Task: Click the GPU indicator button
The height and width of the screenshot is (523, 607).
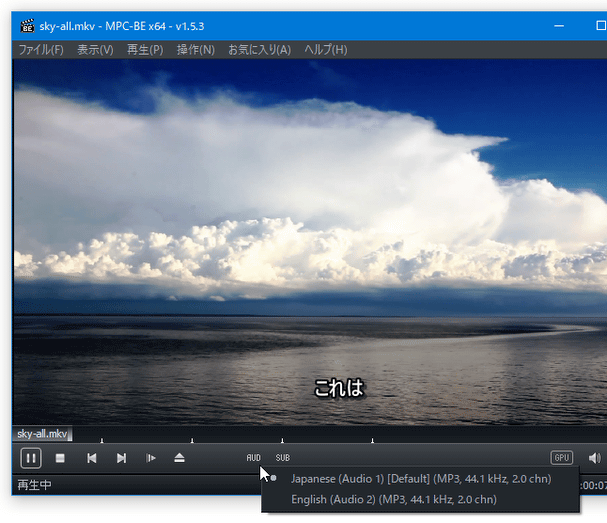Action: click(x=562, y=458)
